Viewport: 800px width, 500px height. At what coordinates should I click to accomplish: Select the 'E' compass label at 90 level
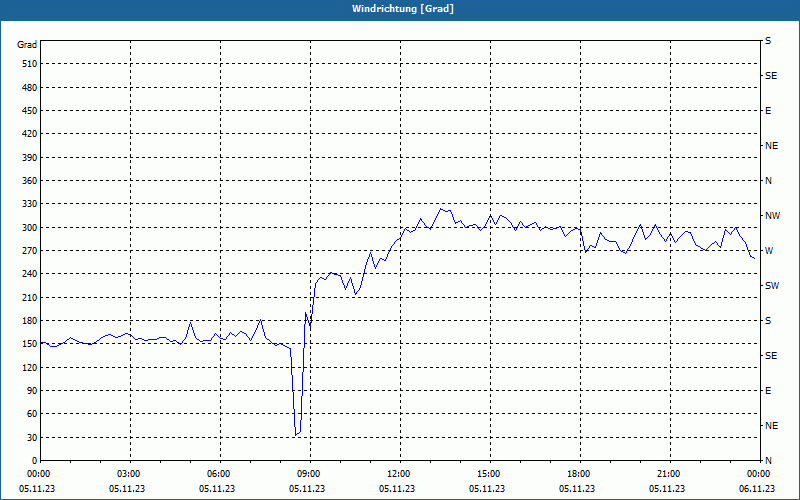(768, 391)
